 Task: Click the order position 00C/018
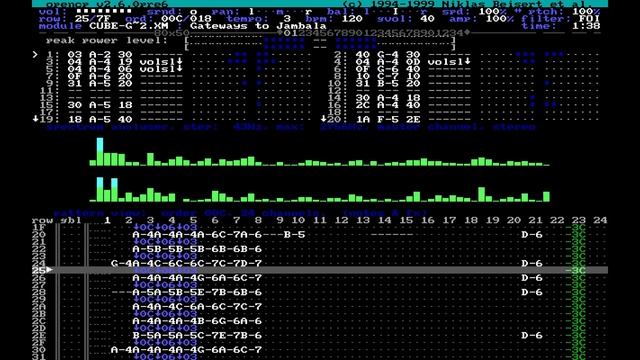tap(186, 19)
